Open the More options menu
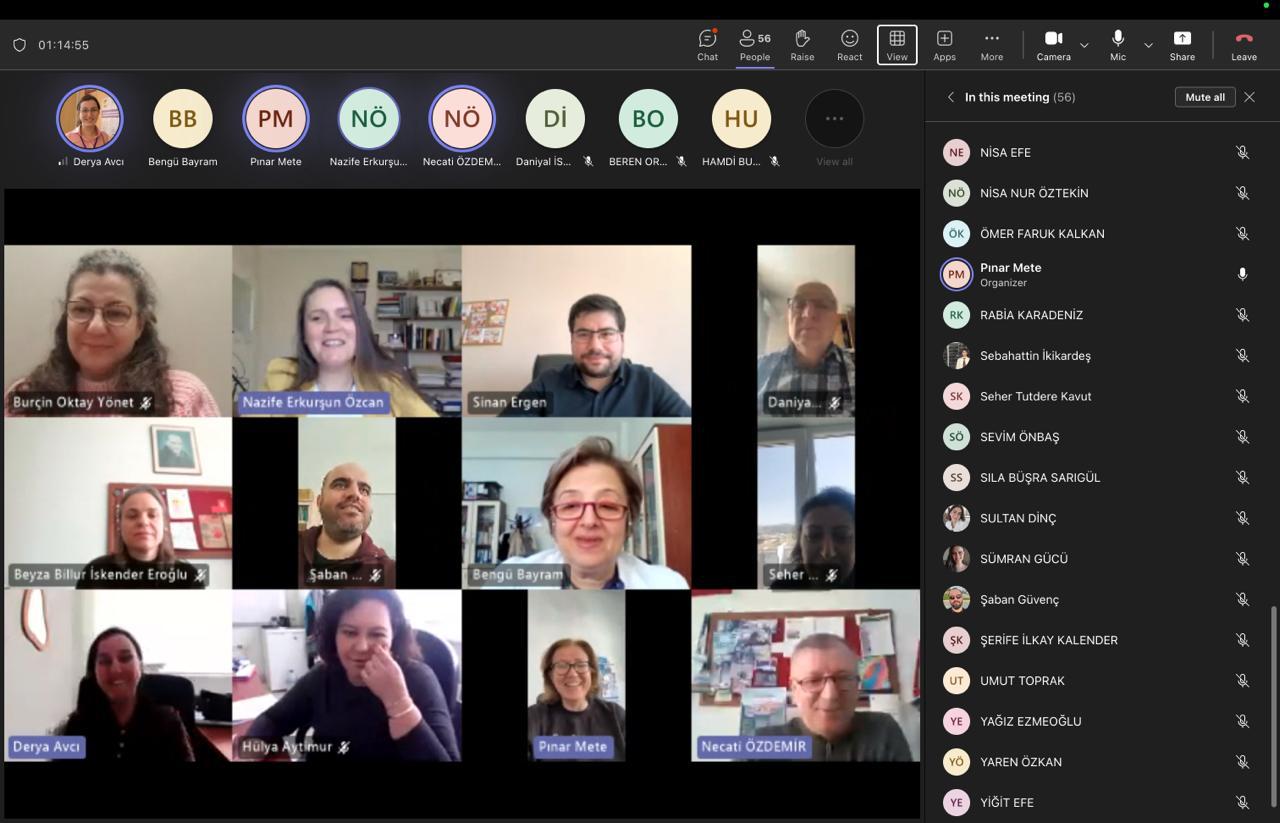Viewport: 1280px width, 823px height. pyautogui.click(x=991, y=45)
